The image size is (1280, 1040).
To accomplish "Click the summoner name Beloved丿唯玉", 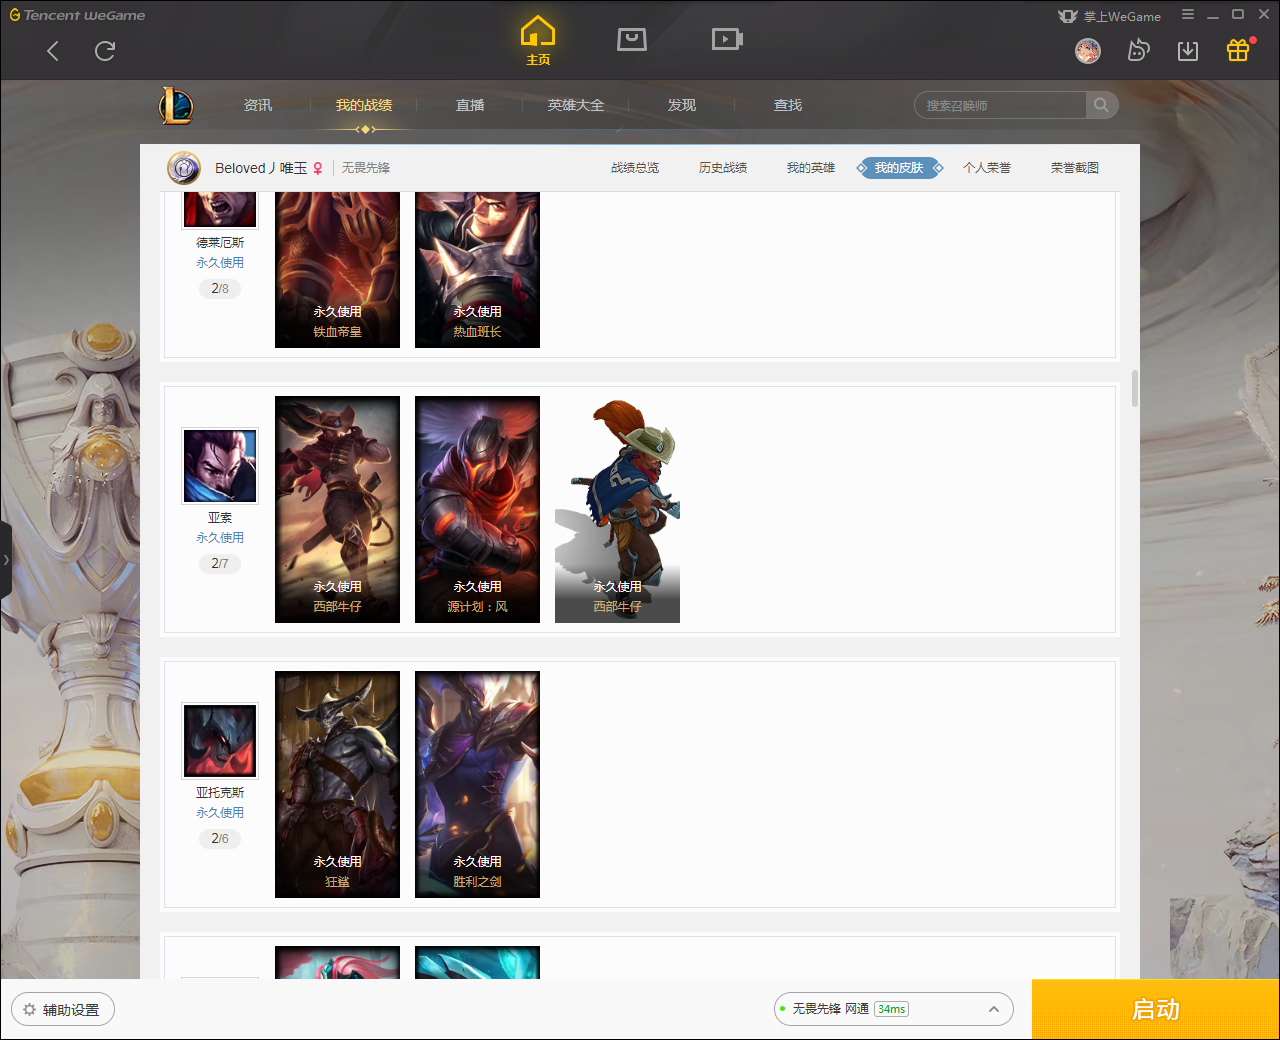I will pos(261,168).
